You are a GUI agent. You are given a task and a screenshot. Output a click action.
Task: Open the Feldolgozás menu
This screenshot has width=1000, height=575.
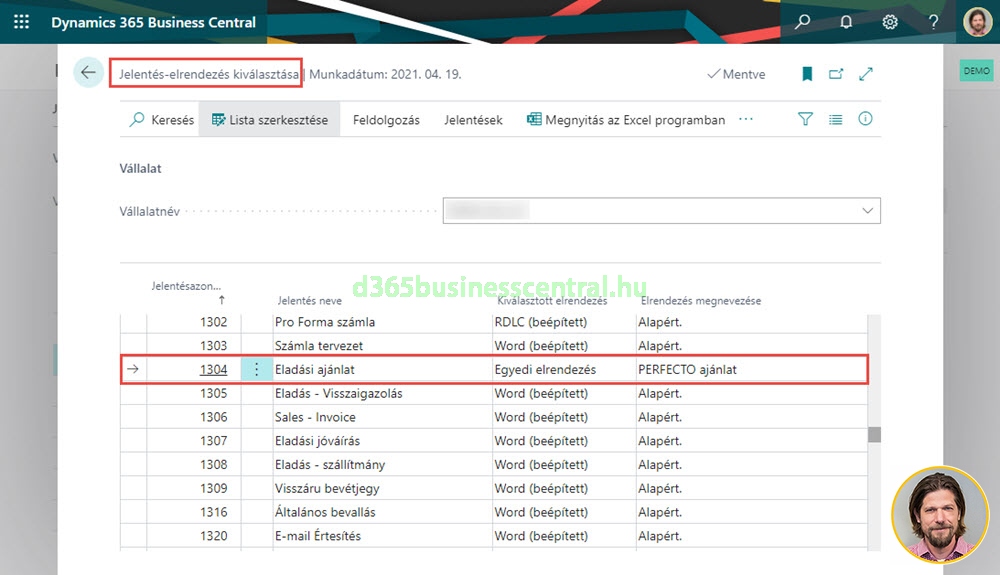pos(386,120)
